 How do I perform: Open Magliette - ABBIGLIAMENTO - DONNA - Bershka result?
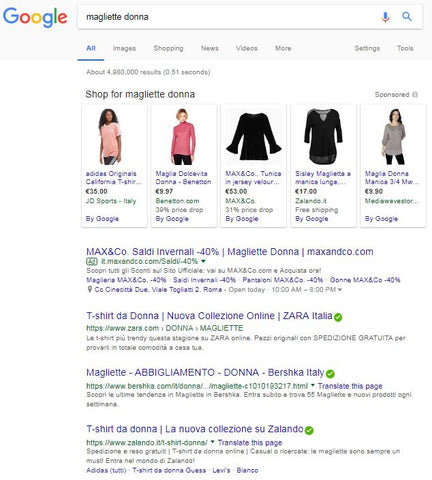click(205, 372)
